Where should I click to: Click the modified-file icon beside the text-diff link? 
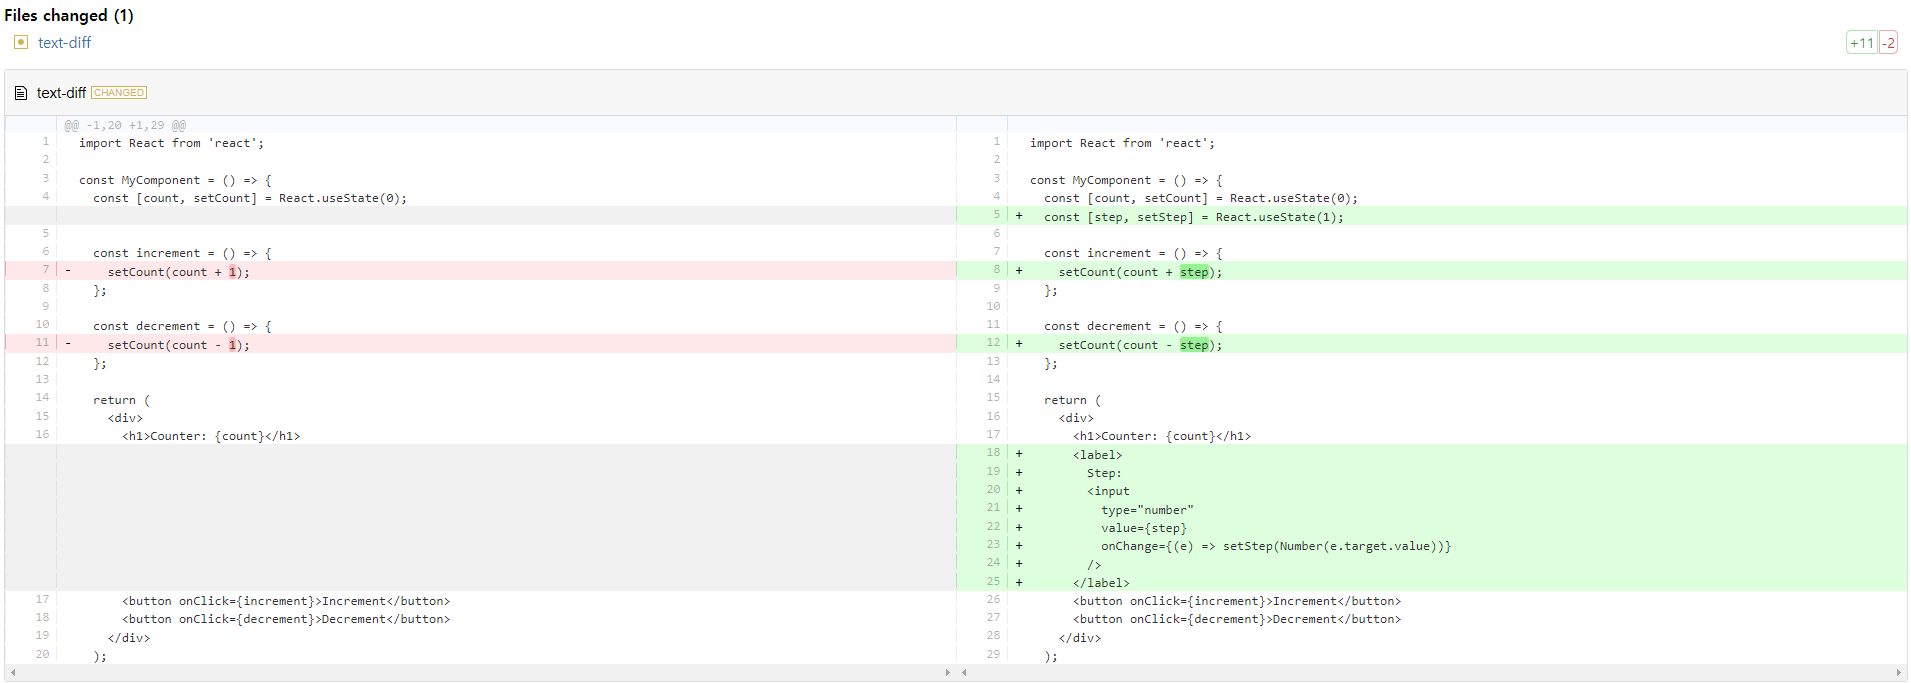(x=21, y=42)
